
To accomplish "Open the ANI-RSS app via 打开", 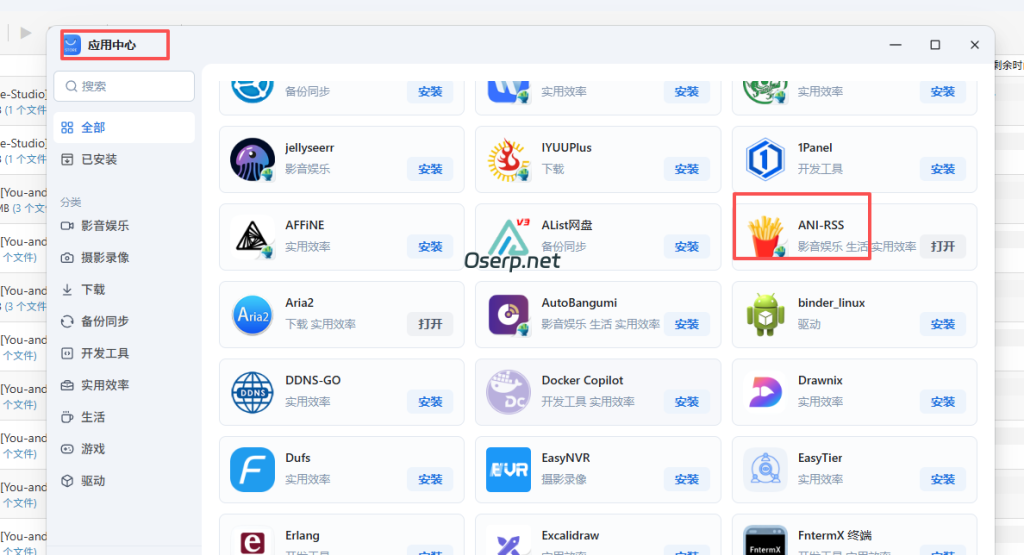I will coord(942,247).
